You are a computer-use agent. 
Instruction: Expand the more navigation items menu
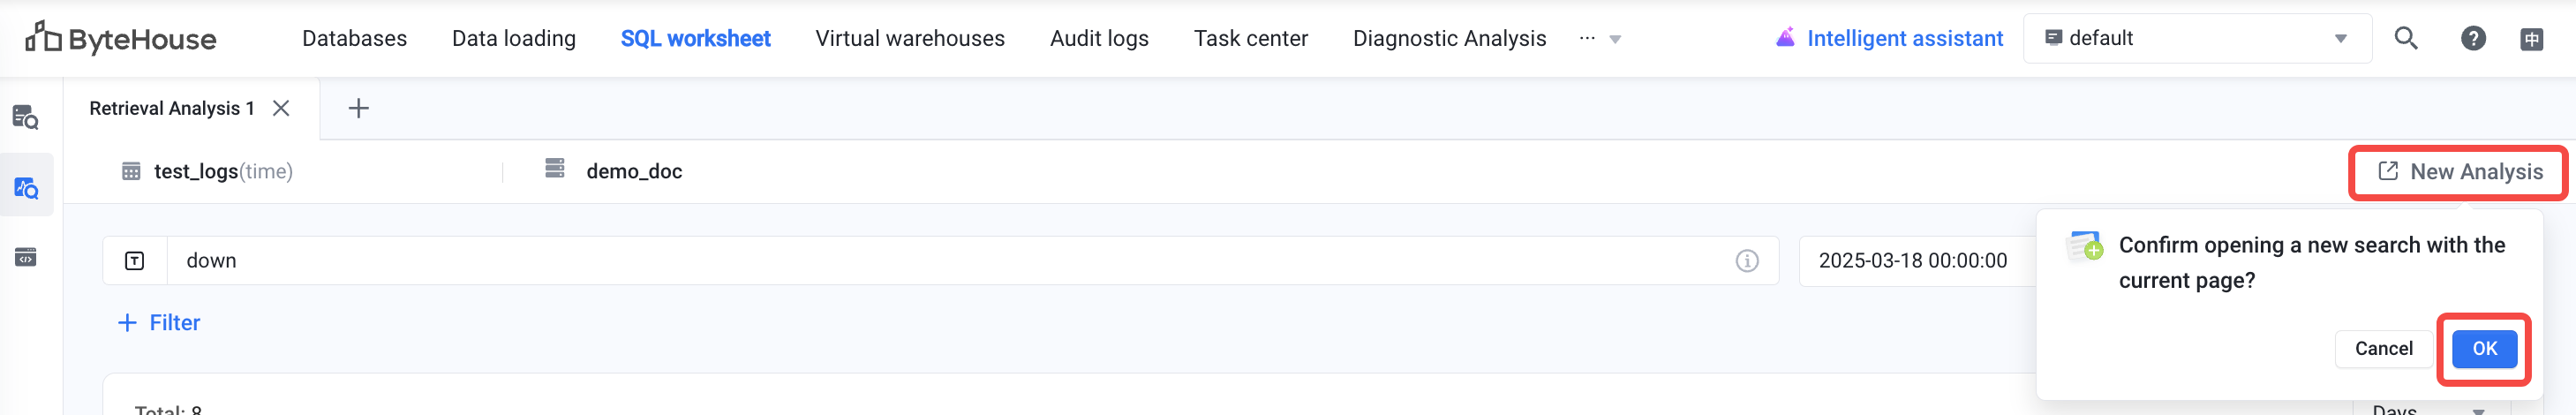point(1599,38)
